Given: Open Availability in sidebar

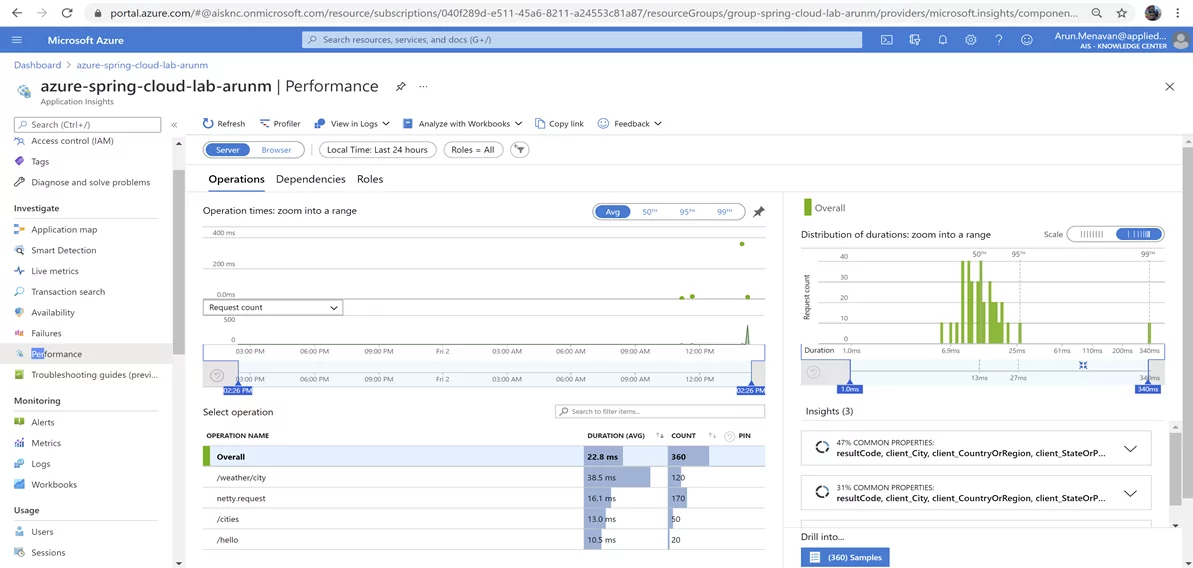Looking at the screenshot, I should click(52, 313).
